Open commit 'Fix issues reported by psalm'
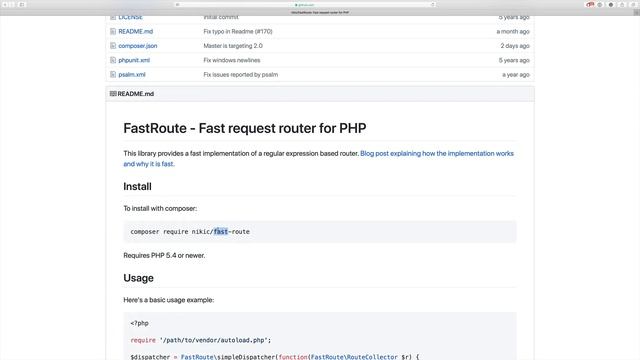Image resolution: width=640 pixels, height=360 pixels. pos(240,75)
